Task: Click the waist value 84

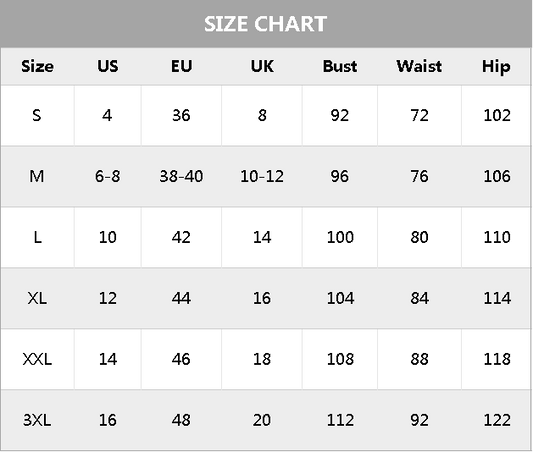Action: (x=419, y=298)
